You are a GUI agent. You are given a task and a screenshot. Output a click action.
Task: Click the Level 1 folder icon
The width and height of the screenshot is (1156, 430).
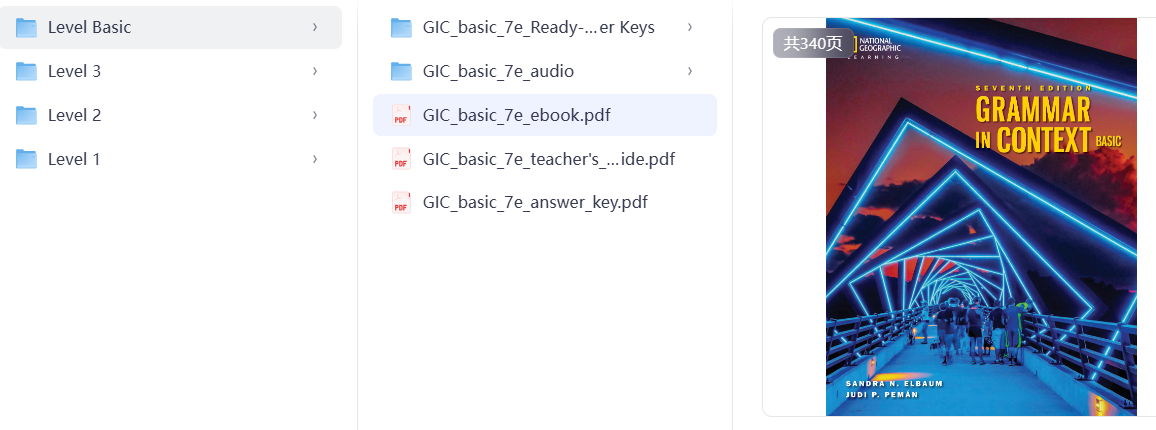(27, 159)
